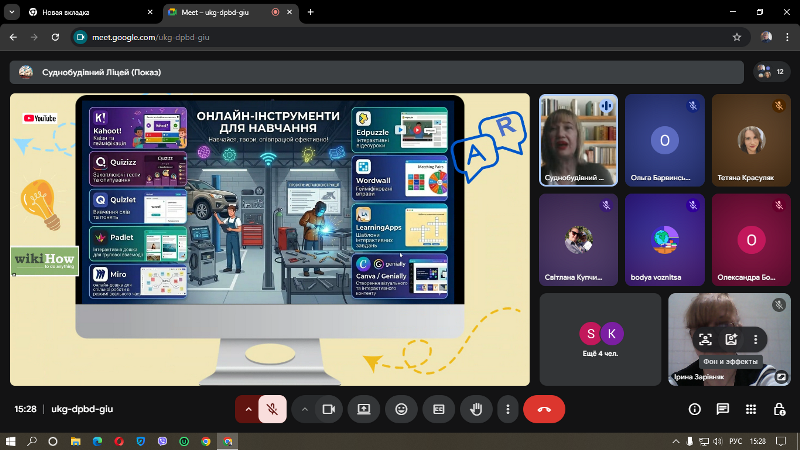The image size is (800, 450).
Task: Open three-dot menu on self-view tile
Action: (x=756, y=340)
